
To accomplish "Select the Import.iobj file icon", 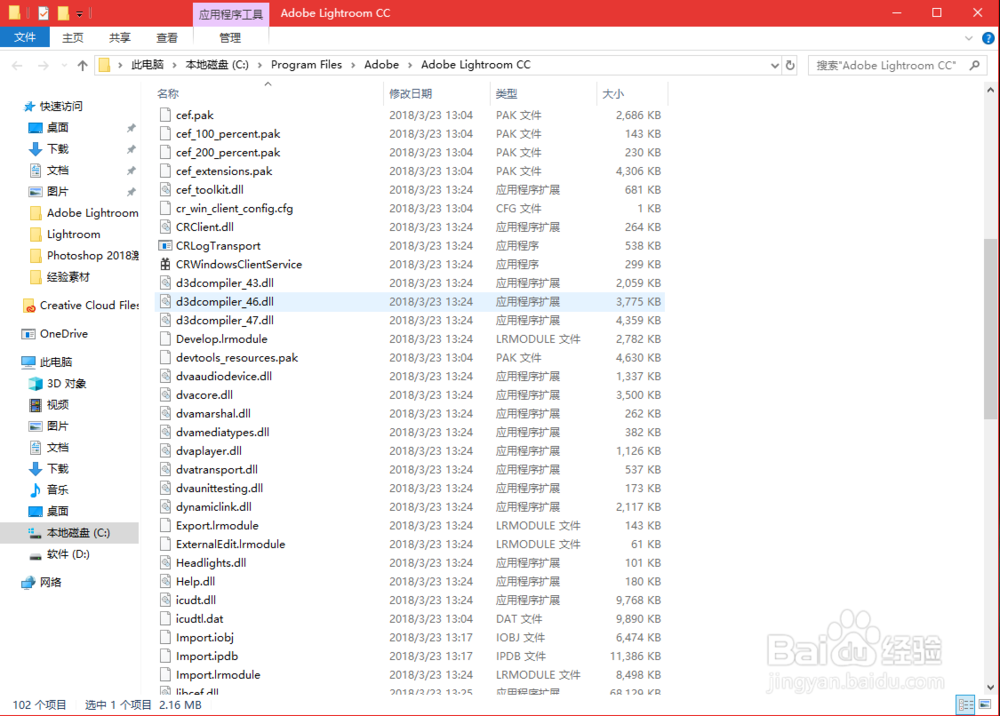I will pyautogui.click(x=165, y=637).
